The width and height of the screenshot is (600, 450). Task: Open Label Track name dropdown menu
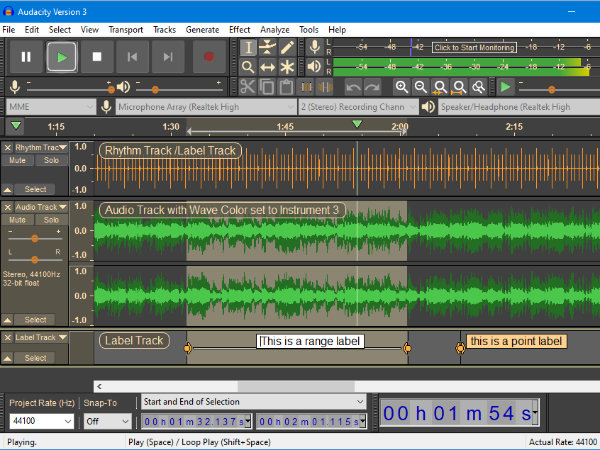(41, 338)
